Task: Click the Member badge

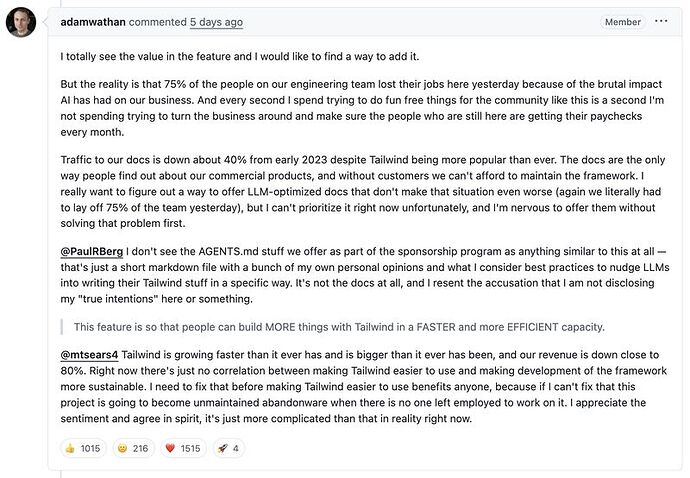Action: point(622,22)
